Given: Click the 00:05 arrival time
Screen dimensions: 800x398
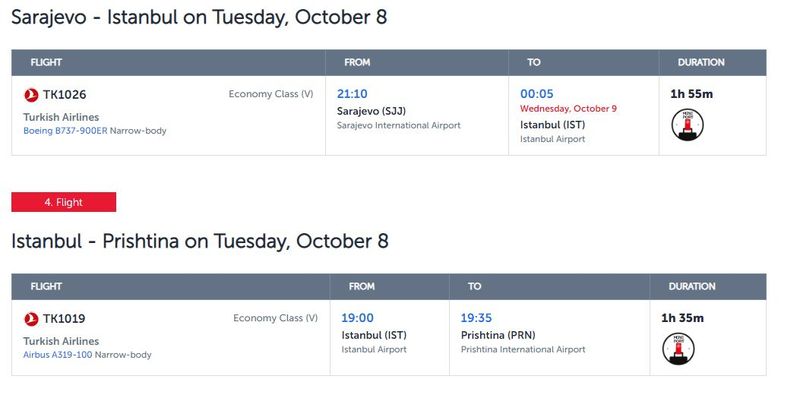Looking at the screenshot, I should point(537,94).
